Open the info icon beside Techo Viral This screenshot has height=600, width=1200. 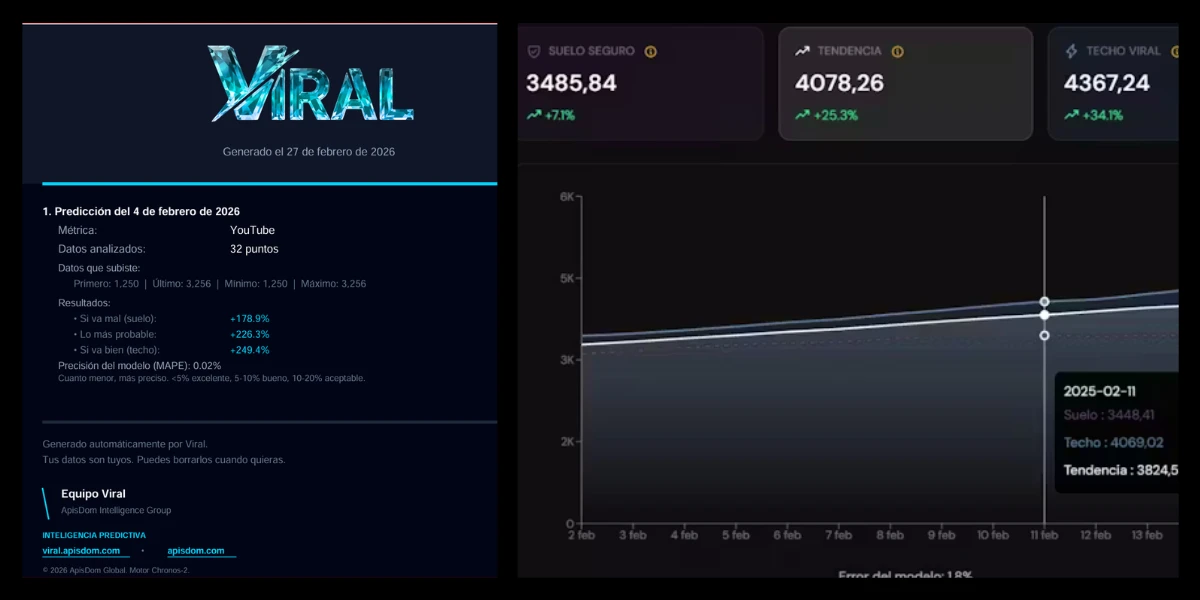tap(1174, 50)
